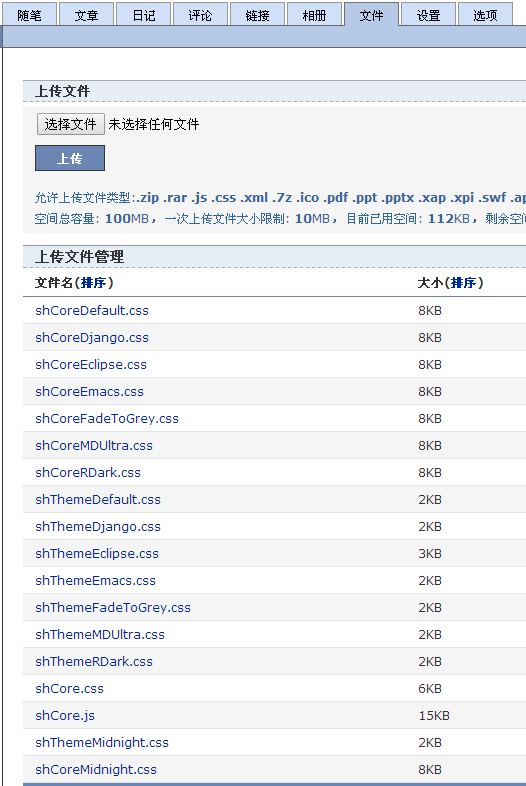
Task: Switch to the 相册 tab
Action: 314,15
